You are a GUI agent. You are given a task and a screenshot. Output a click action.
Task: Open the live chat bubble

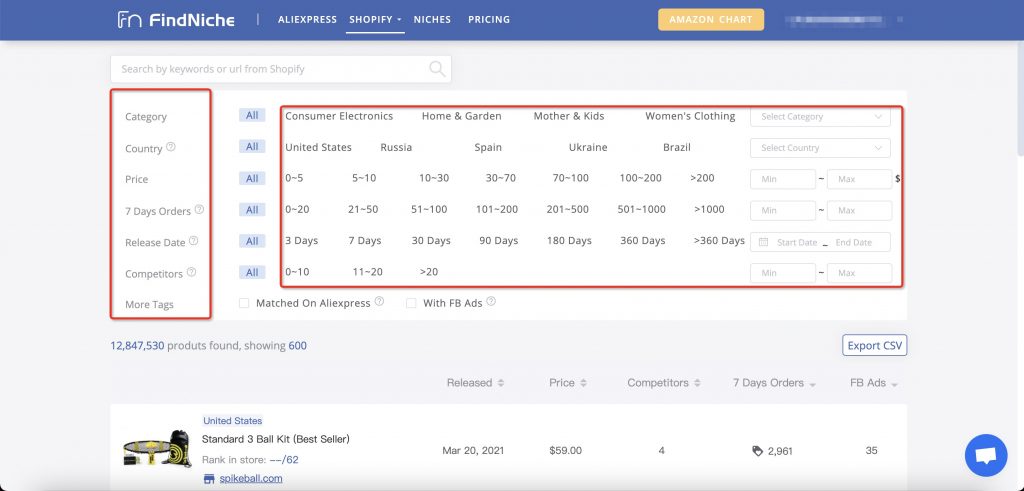pyautogui.click(x=985, y=455)
